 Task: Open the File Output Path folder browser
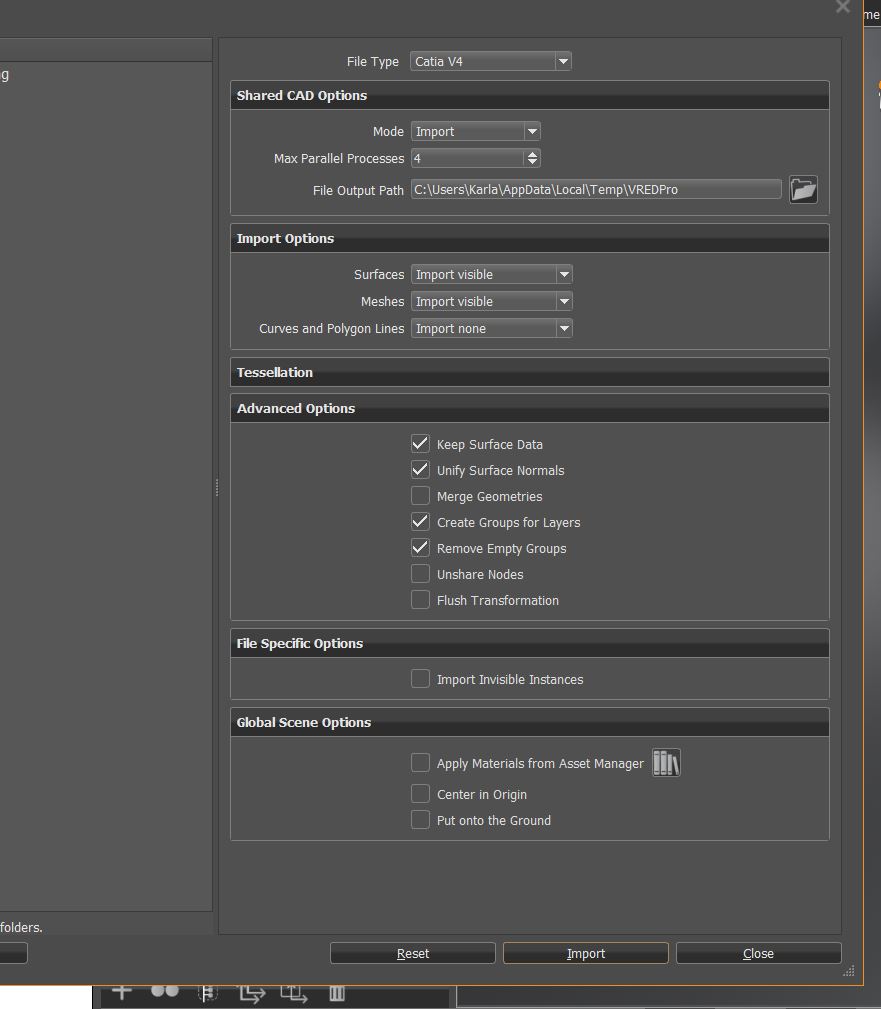coord(804,189)
